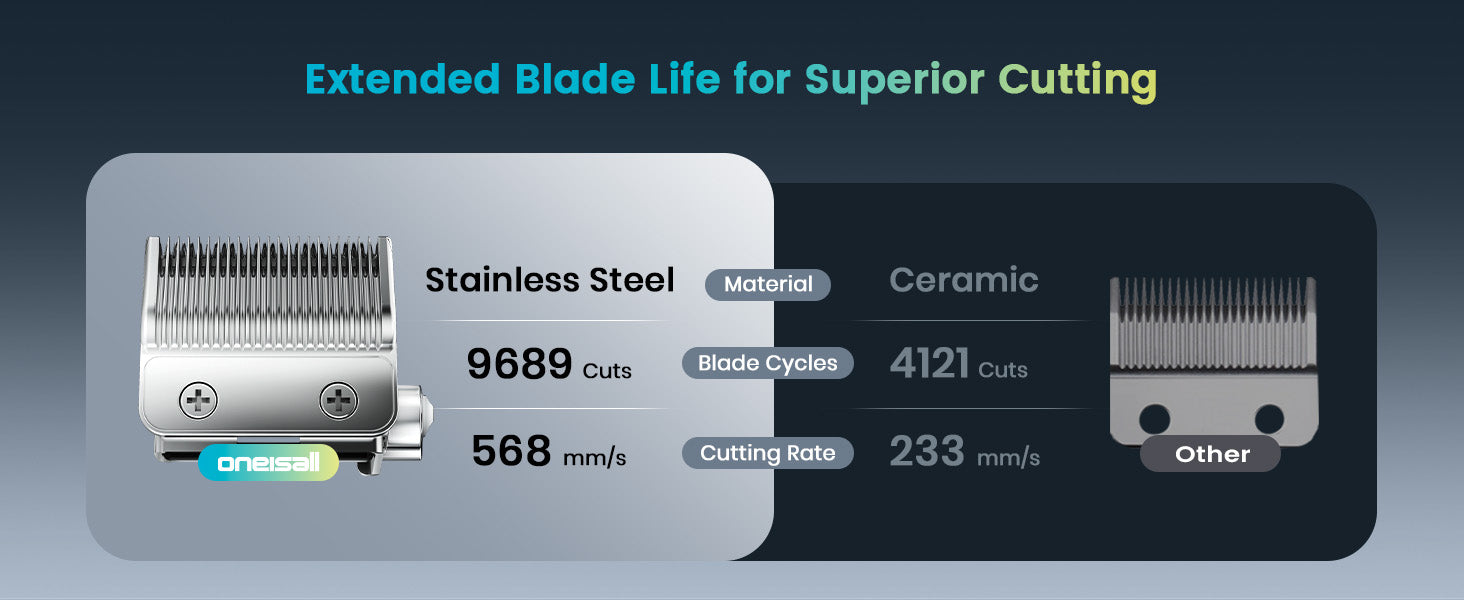Image resolution: width=1464 pixels, height=600 pixels.
Task: Click the Extended Blade Life headline
Action: coord(732,79)
